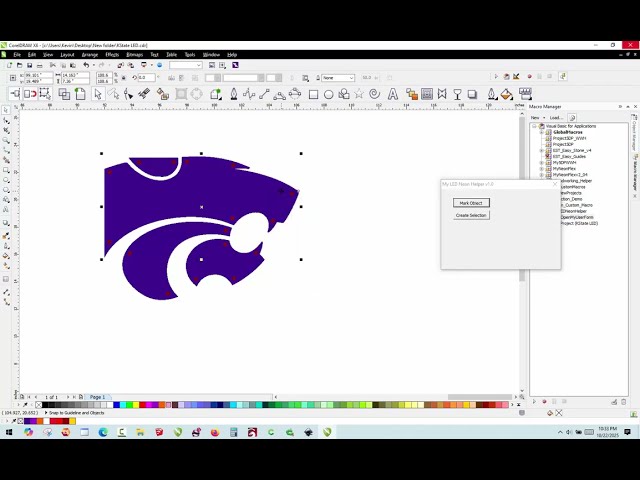Image resolution: width=640 pixels, height=480 pixels.
Task: Click the Outline pen nib icon near the fill bucket
Action: coord(492,94)
